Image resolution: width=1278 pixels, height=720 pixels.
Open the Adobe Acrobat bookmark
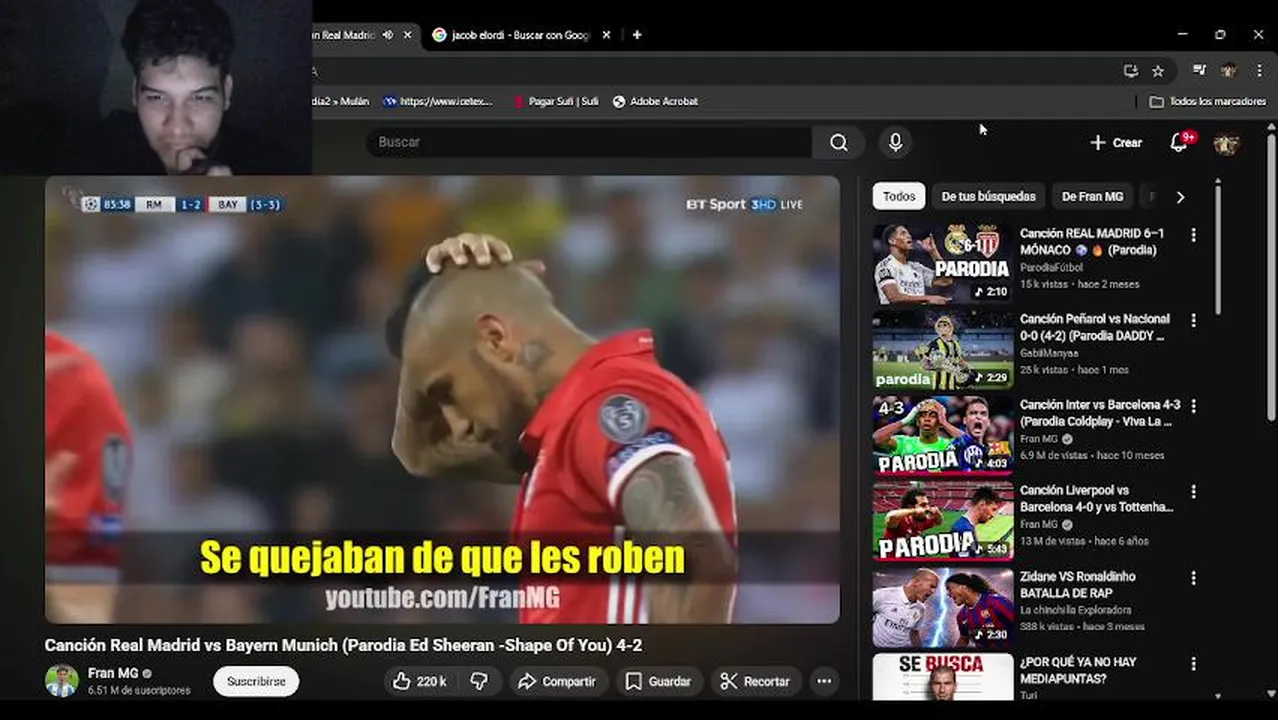tap(655, 102)
